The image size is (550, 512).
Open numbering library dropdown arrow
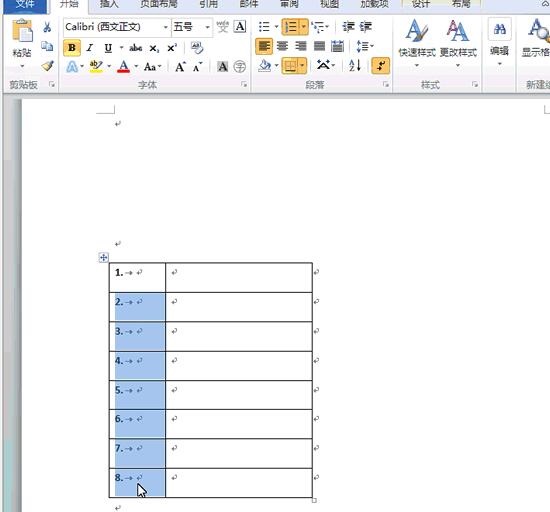304,27
